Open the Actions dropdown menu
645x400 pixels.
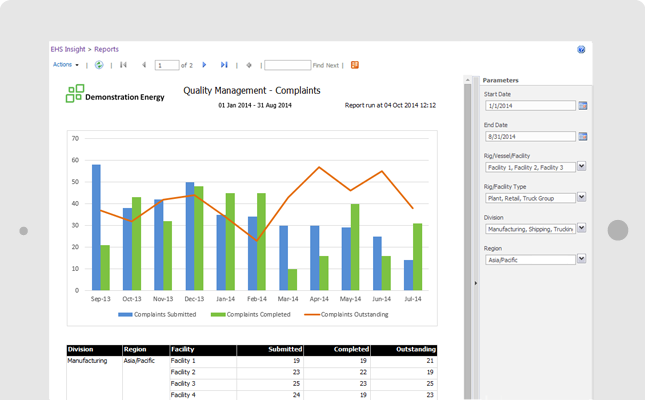[x=65, y=65]
